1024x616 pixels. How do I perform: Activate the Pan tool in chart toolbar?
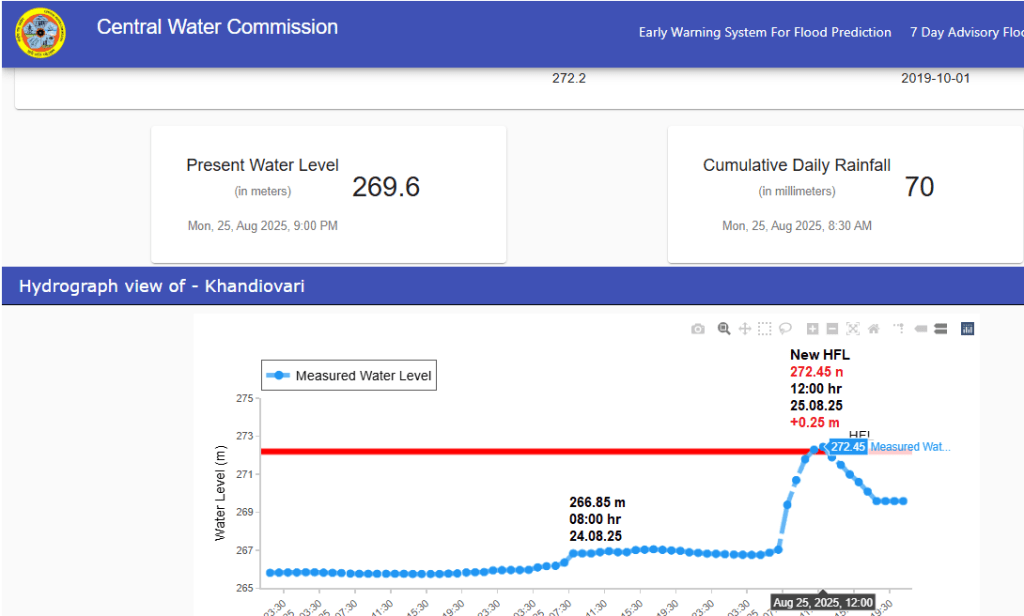pos(744,329)
